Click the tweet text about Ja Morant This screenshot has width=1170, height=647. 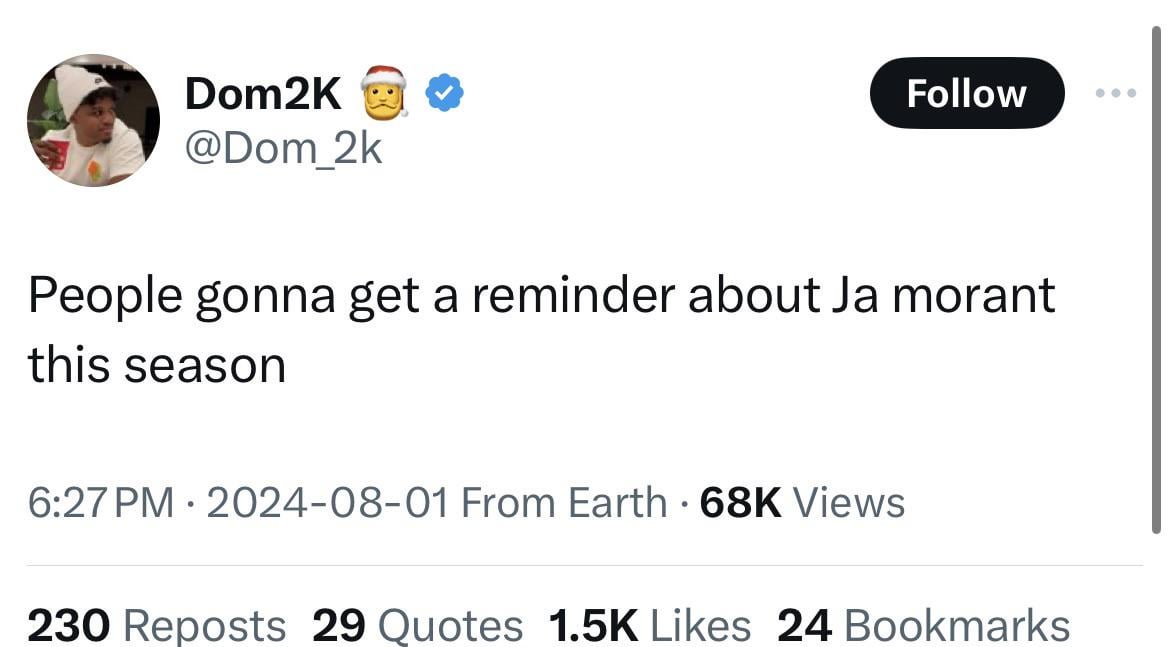(x=540, y=294)
